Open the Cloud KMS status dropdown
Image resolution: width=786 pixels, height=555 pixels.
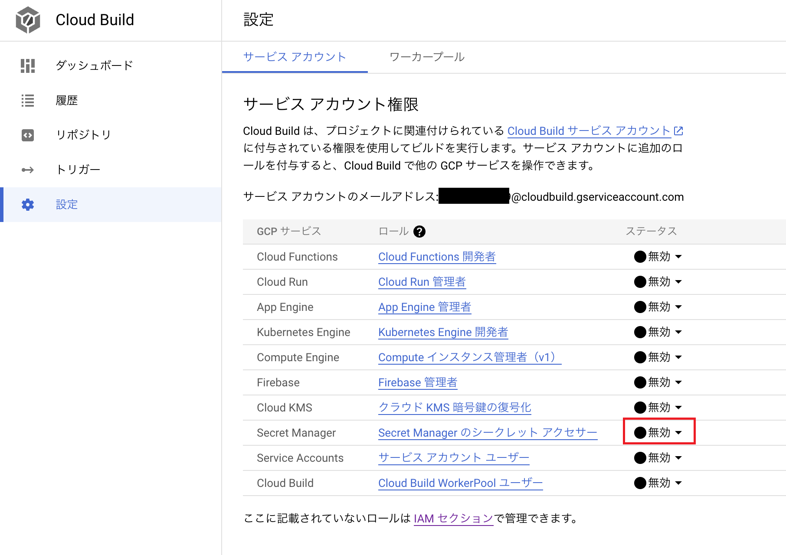point(658,407)
